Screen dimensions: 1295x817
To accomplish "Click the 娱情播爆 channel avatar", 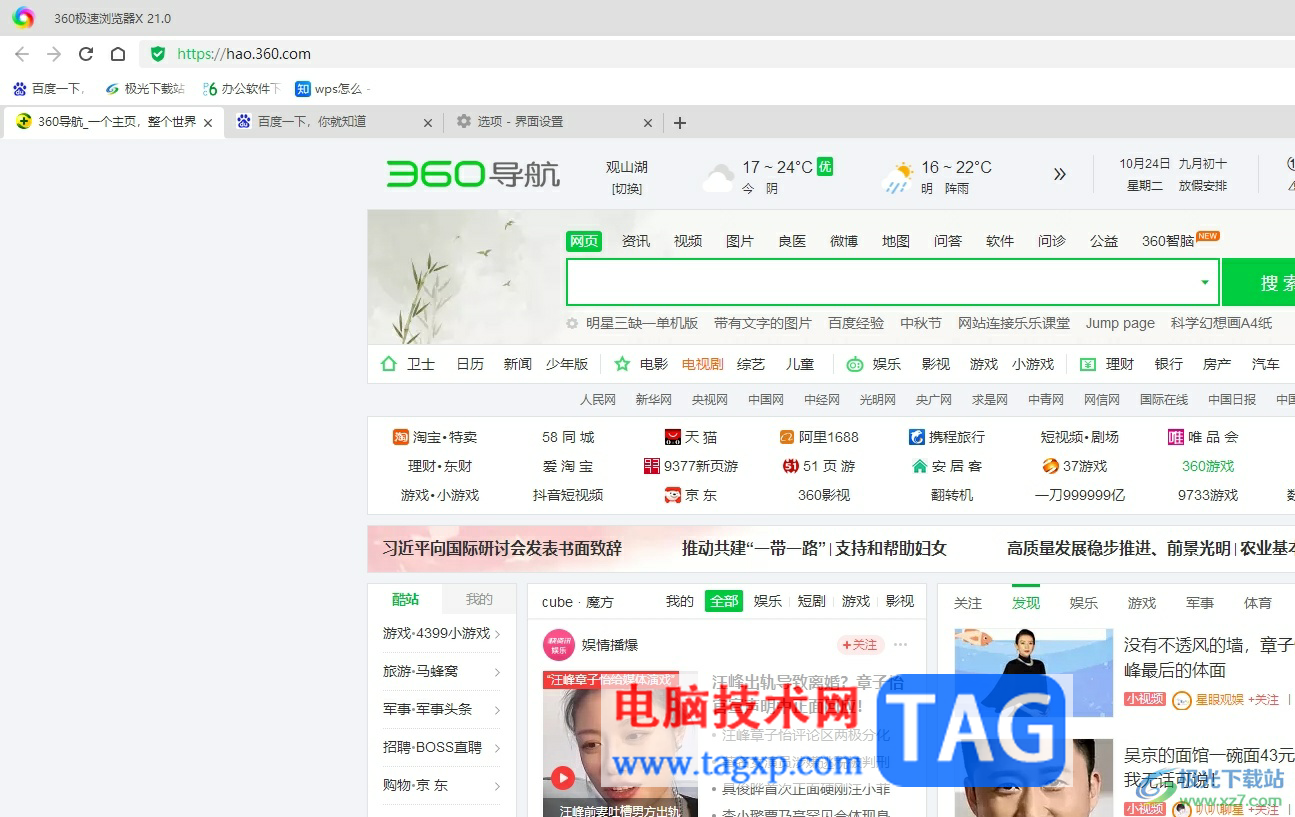I will 559,645.
